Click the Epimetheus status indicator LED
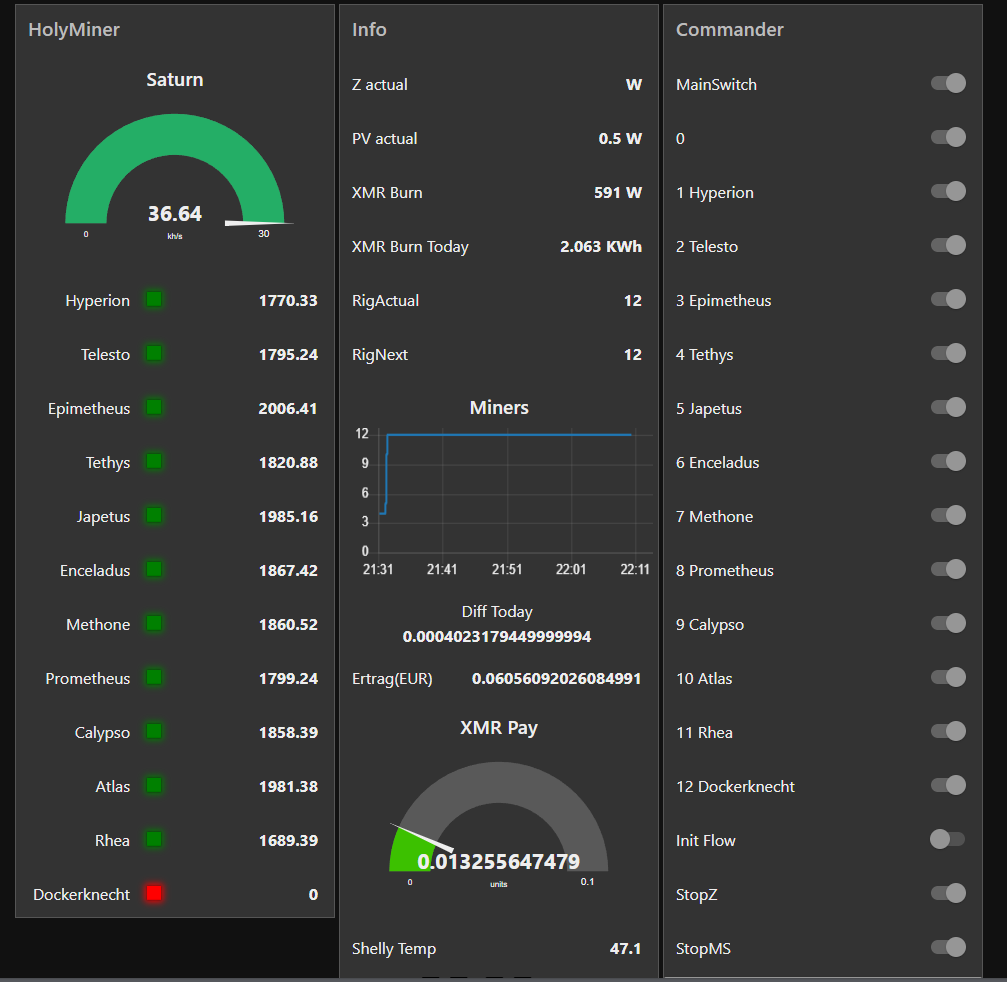The height and width of the screenshot is (982, 1007). [154, 408]
